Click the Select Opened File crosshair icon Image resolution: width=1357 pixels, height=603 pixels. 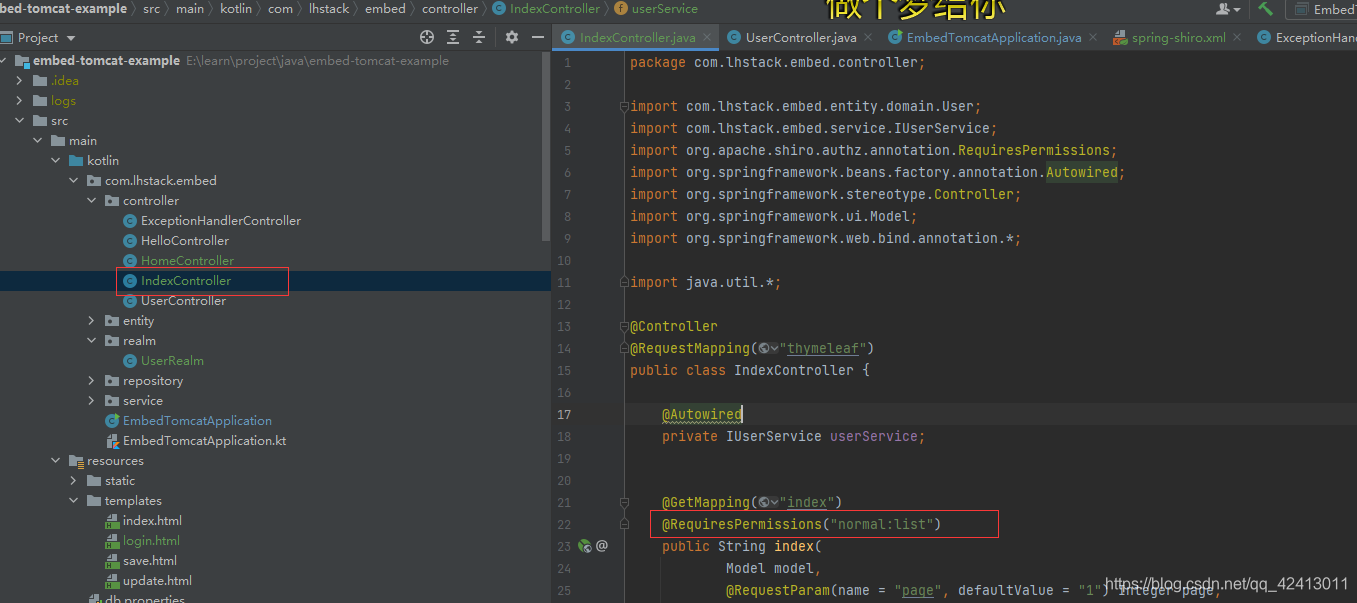coord(427,37)
